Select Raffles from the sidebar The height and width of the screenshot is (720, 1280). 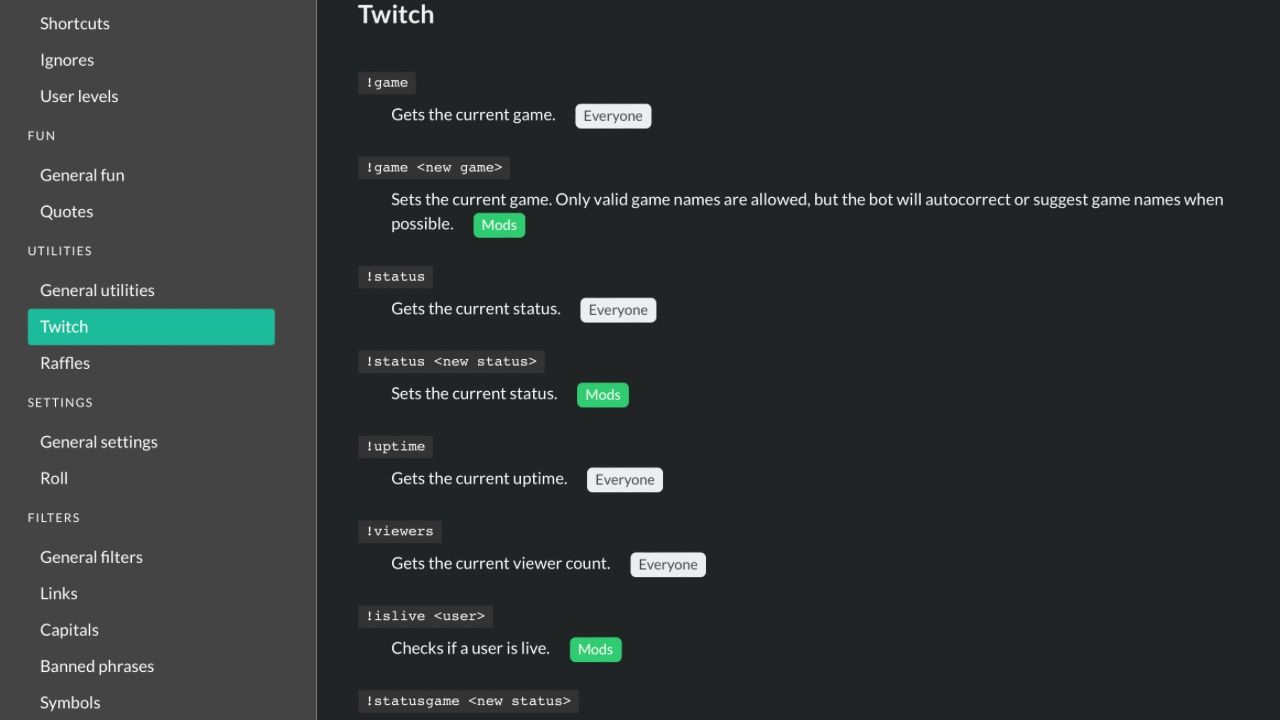coord(64,362)
